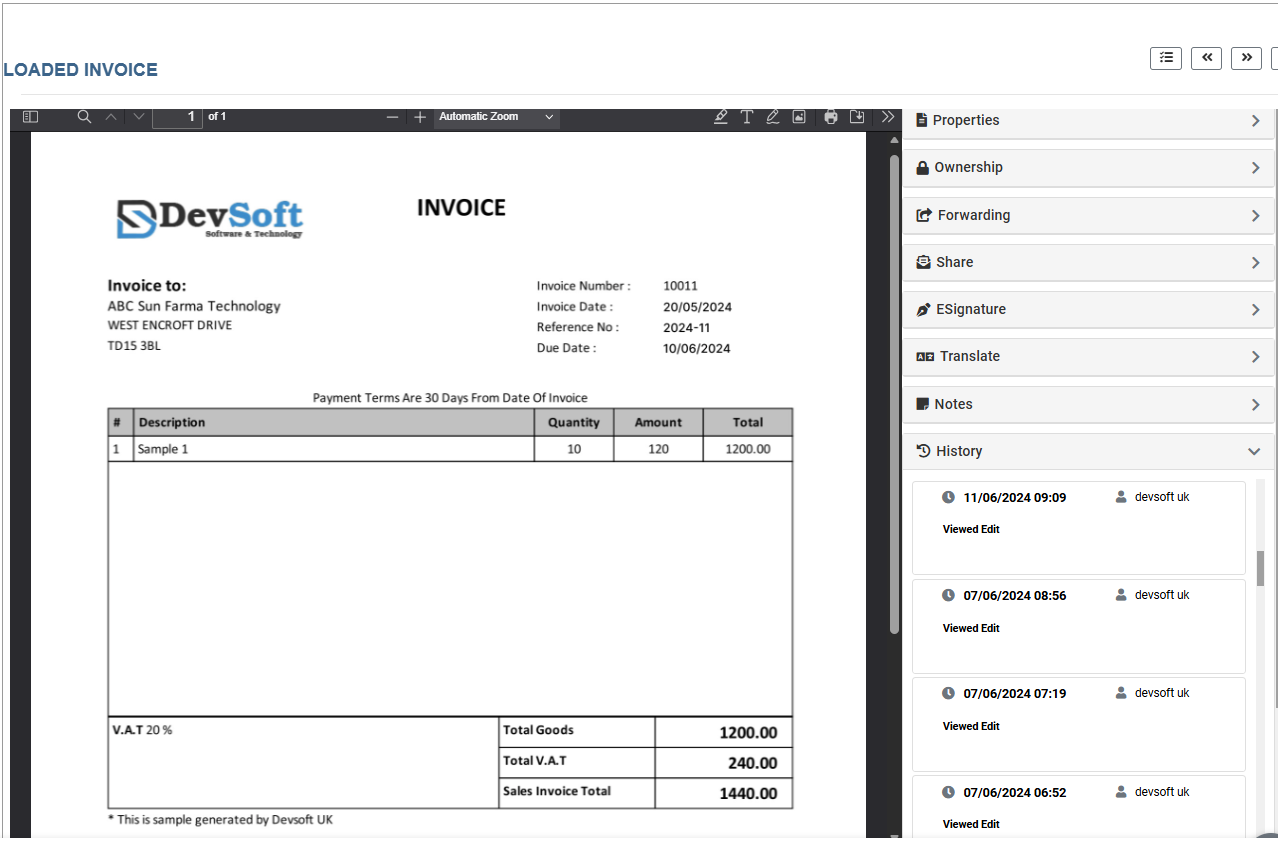The width and height of the screenshot is (1278, 842).
Task: Collapse the History panel
Action: pos(1088,451)
